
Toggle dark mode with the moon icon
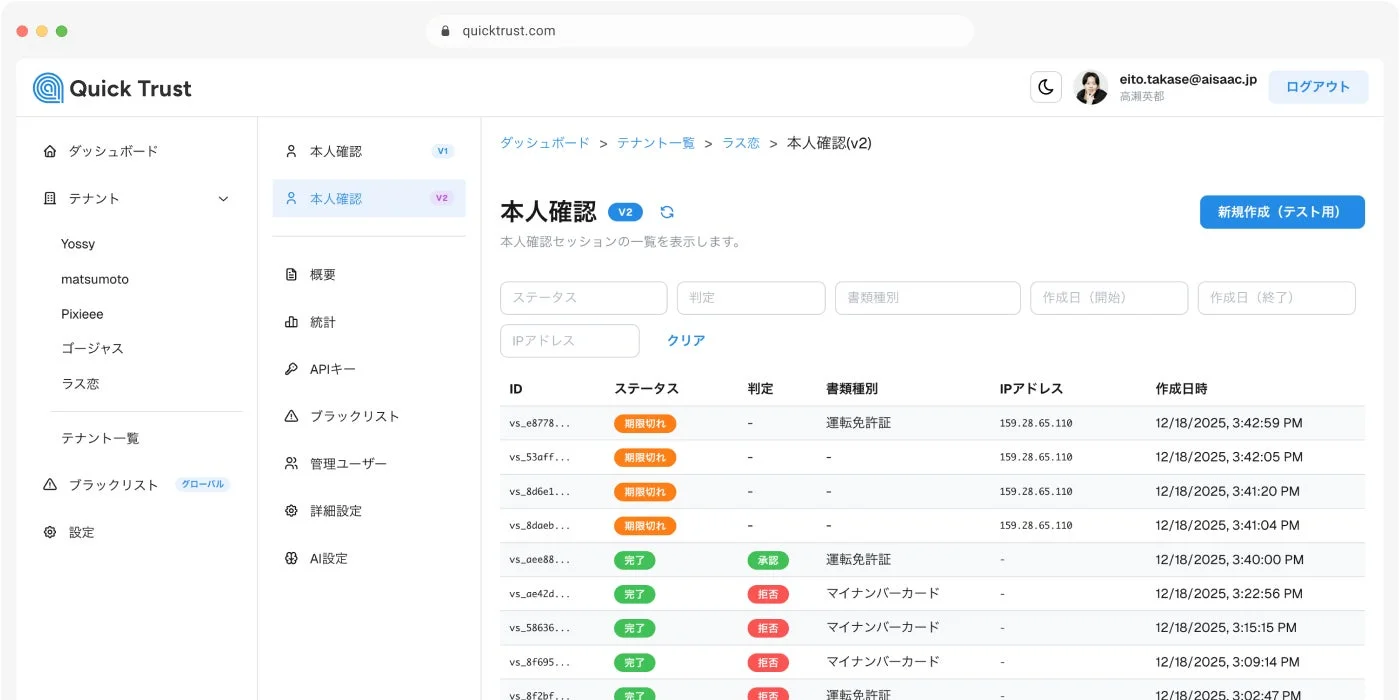point(1046,87)
